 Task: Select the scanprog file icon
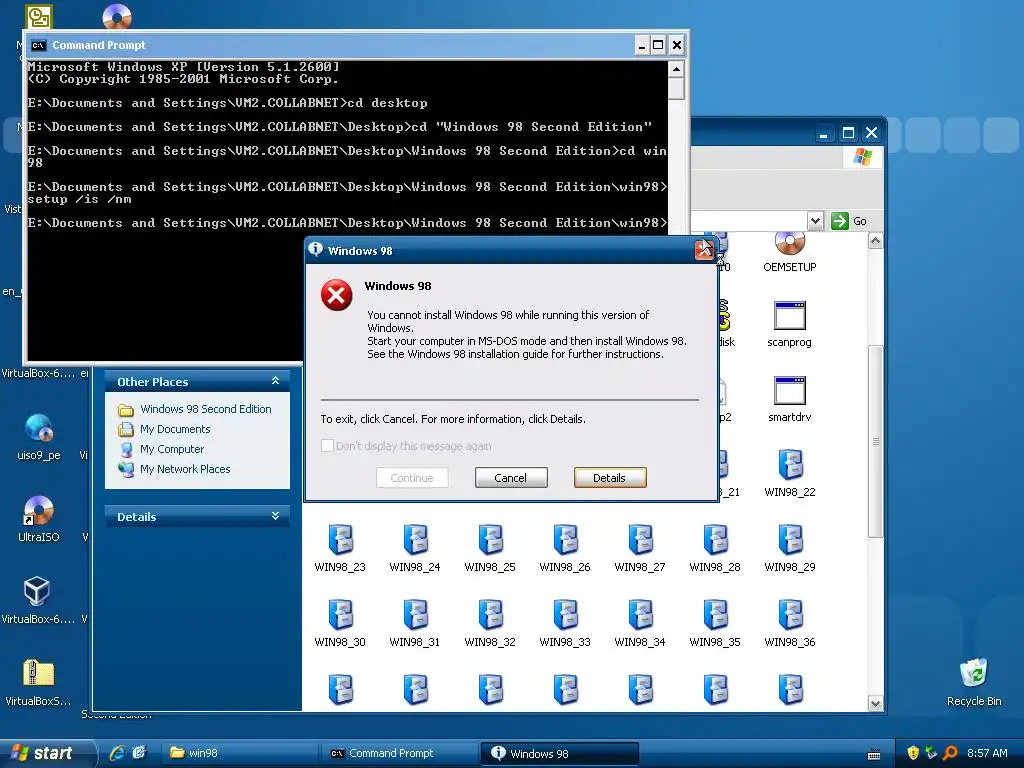click(790, 316)
